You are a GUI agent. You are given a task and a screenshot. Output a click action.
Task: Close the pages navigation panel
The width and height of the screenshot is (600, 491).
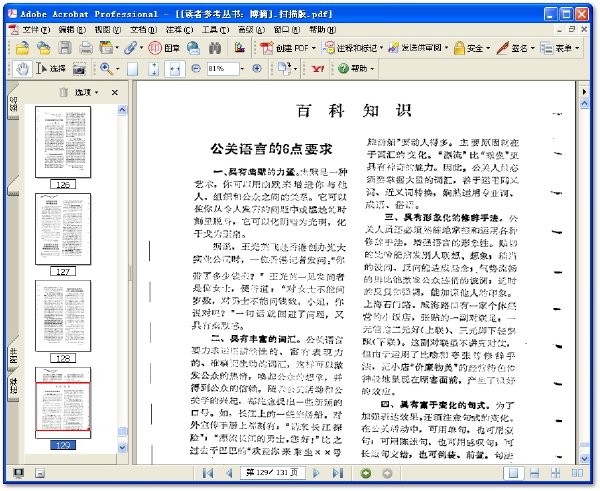(x=114, y=92)
